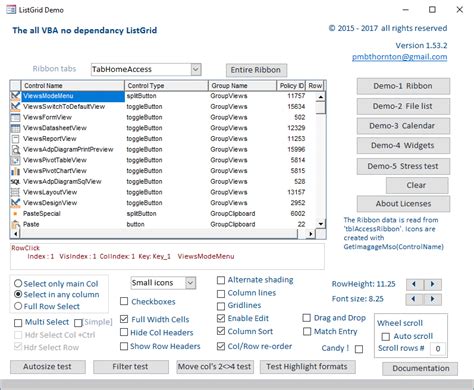The height and width of the screenshot is (390, 474).
Task: Click the pmbthornton@gmail.com email link
Action: click(x=399, y=57)
